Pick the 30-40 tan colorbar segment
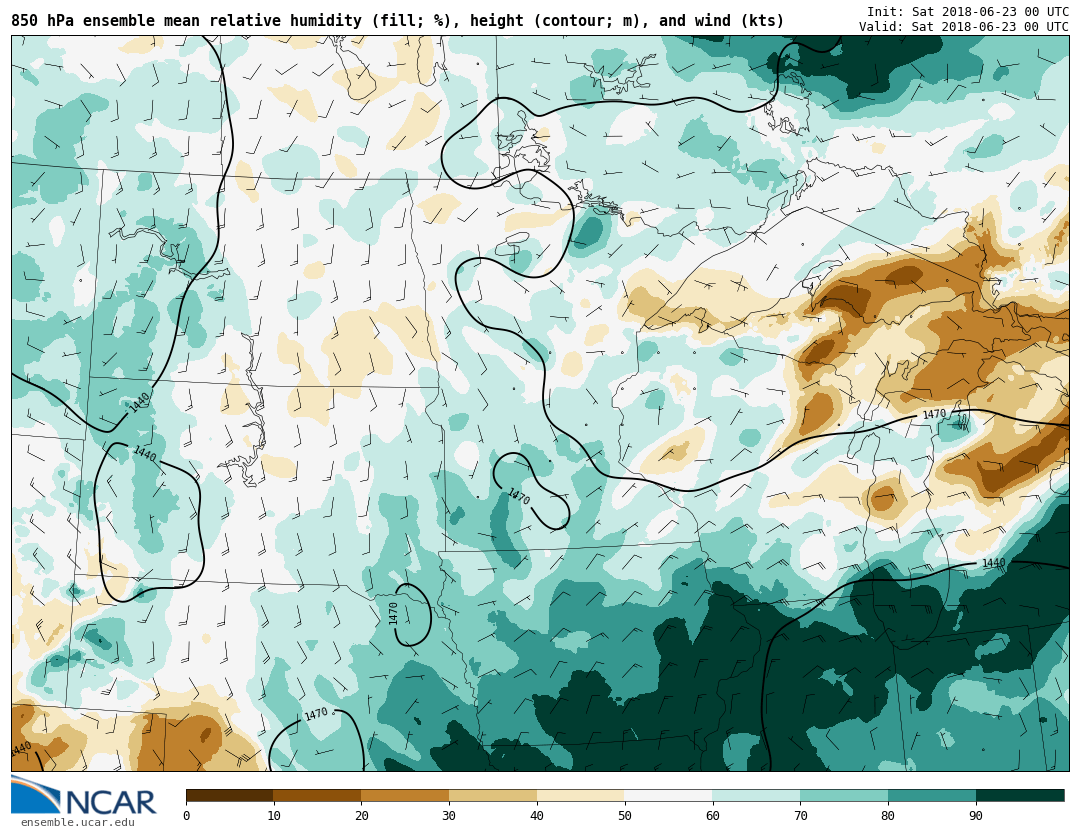This screenshot has width=1080, height=834. pos(493,796)
